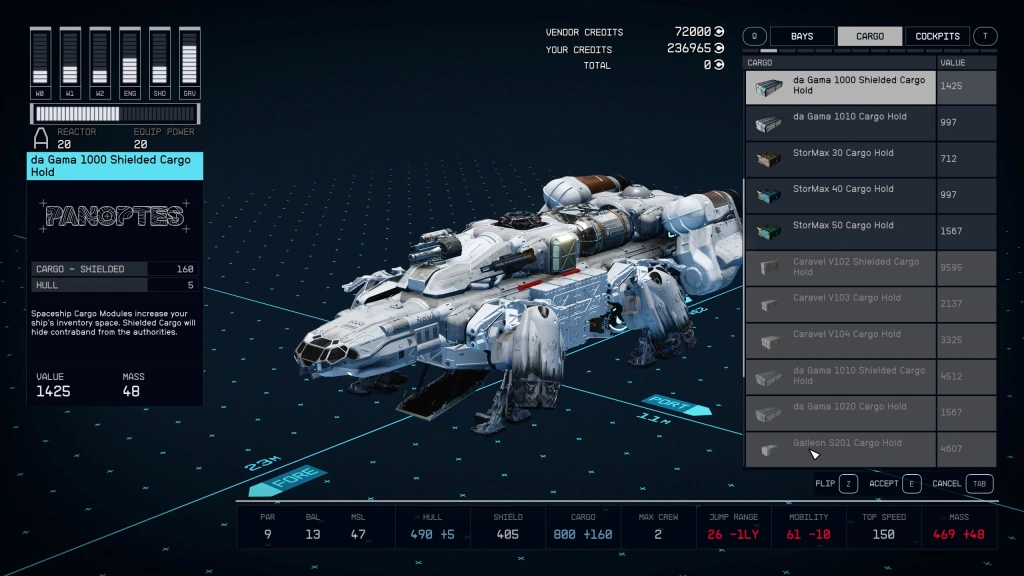Select Caravel V102 Shielded Cargo Hold name
The height and width of the screenshot is (576, 1024).
(856, 266)
